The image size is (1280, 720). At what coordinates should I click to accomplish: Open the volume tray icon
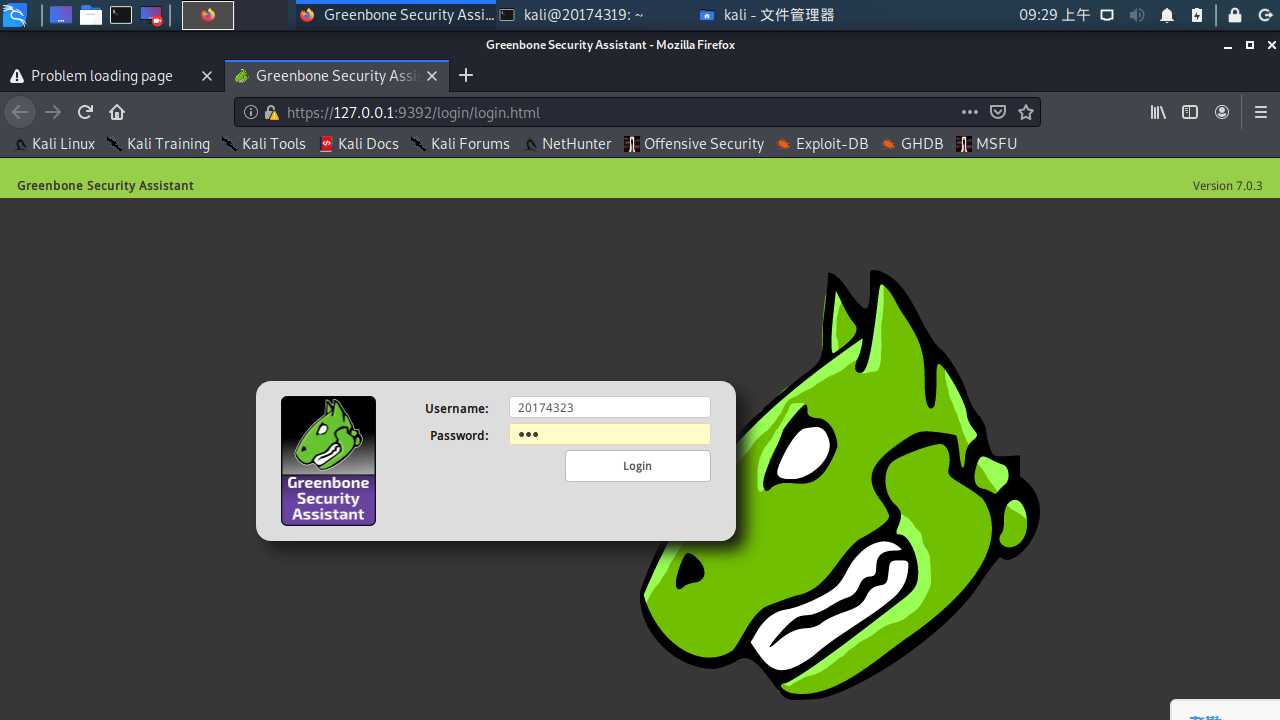tap(1137, 15)
